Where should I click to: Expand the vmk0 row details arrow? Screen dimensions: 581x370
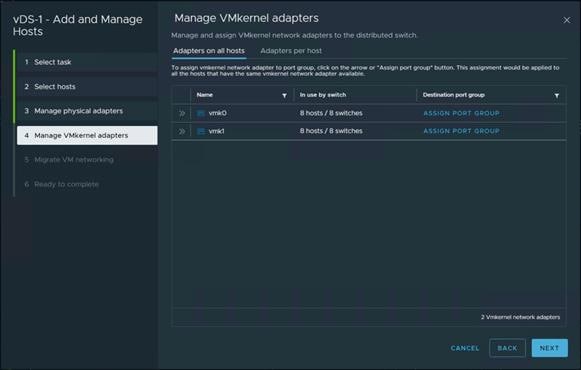pyautogui.click(x=182, y=113)
